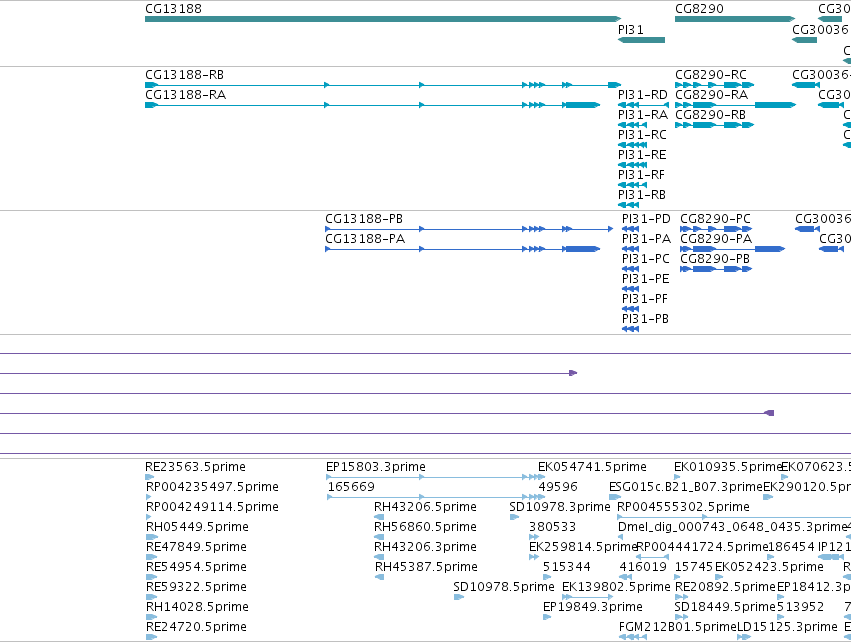Select the RH14028.5prime EST

click(x=151, y=617)
